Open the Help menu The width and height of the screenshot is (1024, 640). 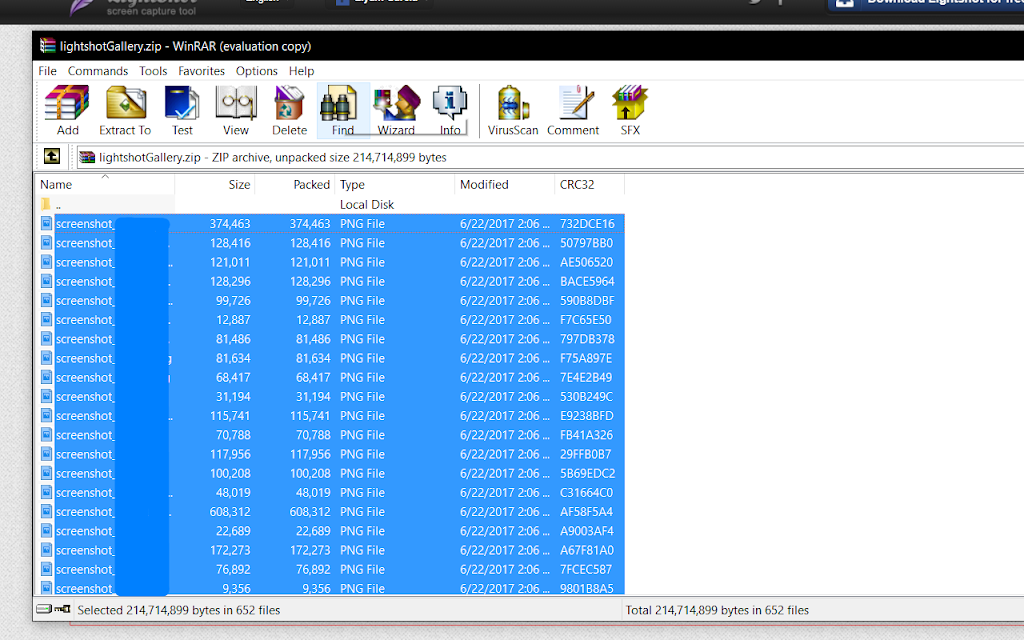pos(301,71)
